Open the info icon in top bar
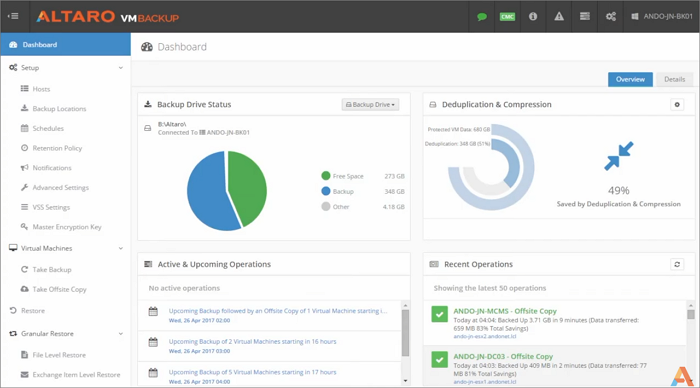The height and width of the screenshot is (388, 700). tap(533, 17)
